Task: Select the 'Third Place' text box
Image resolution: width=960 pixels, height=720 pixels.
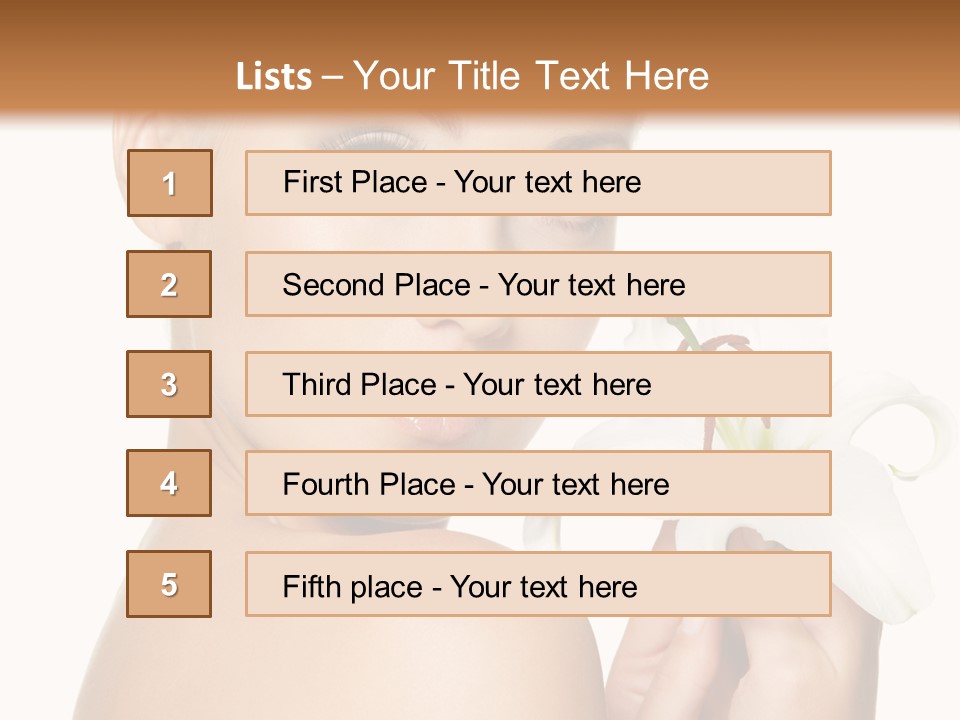Action: point(538,384)
